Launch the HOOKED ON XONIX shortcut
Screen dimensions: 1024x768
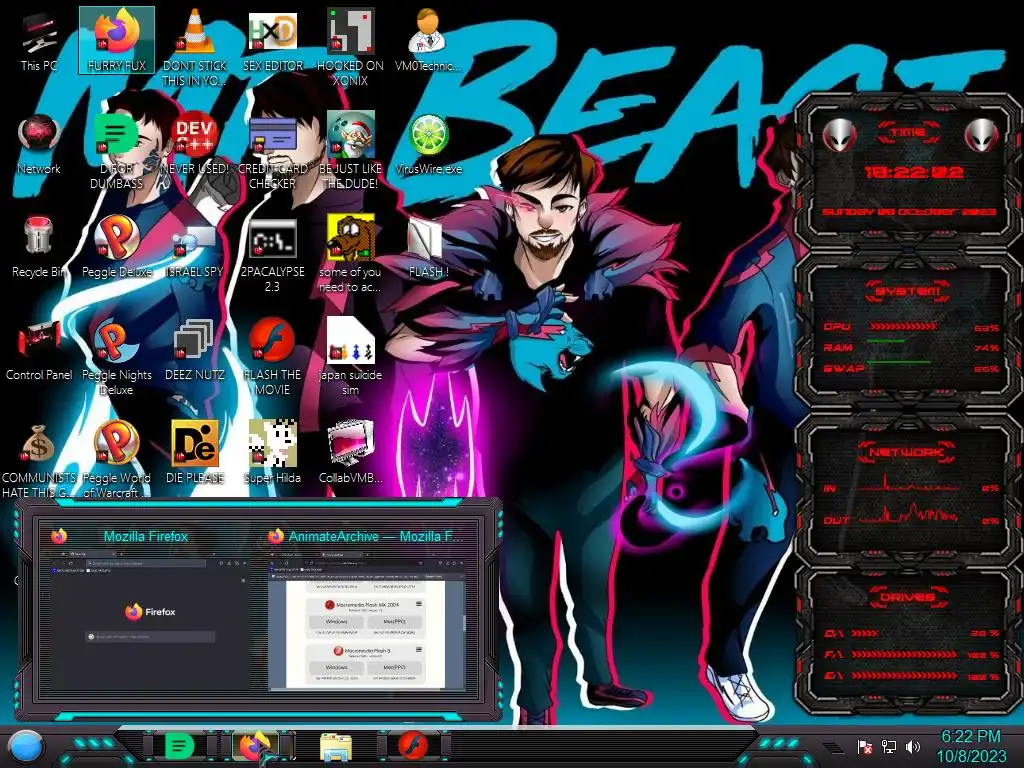tap(350, 47)
